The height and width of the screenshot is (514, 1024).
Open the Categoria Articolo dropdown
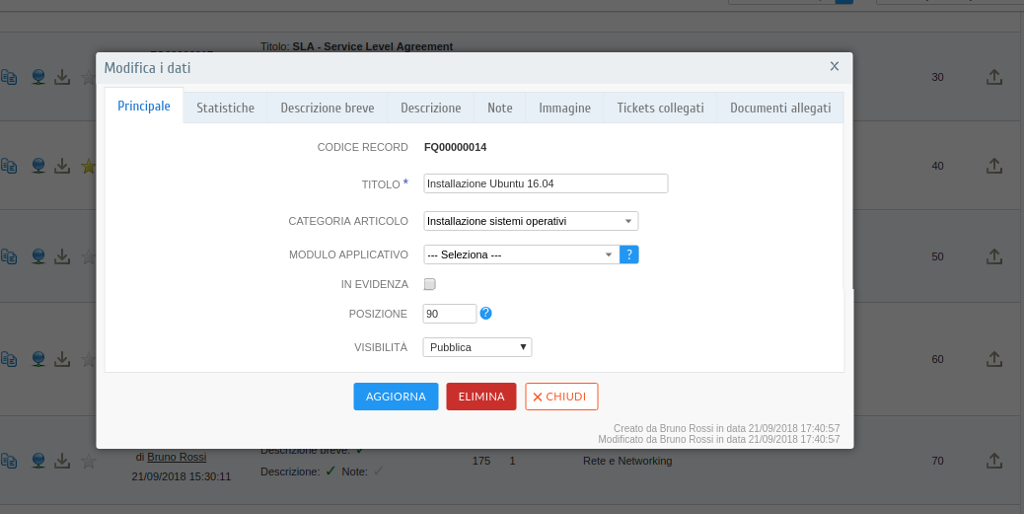[531, 221]
